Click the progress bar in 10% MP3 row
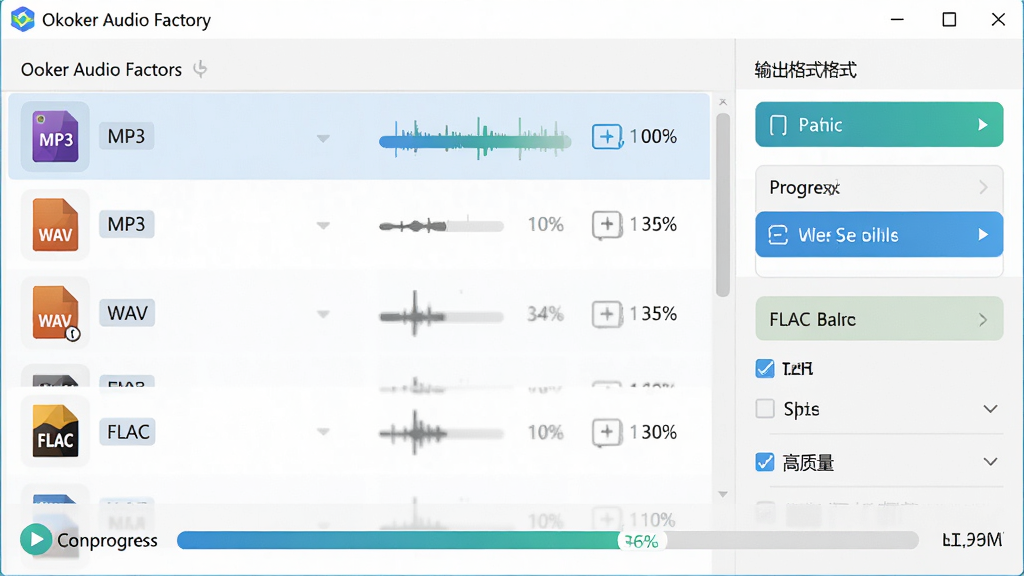 click(441, 227)
